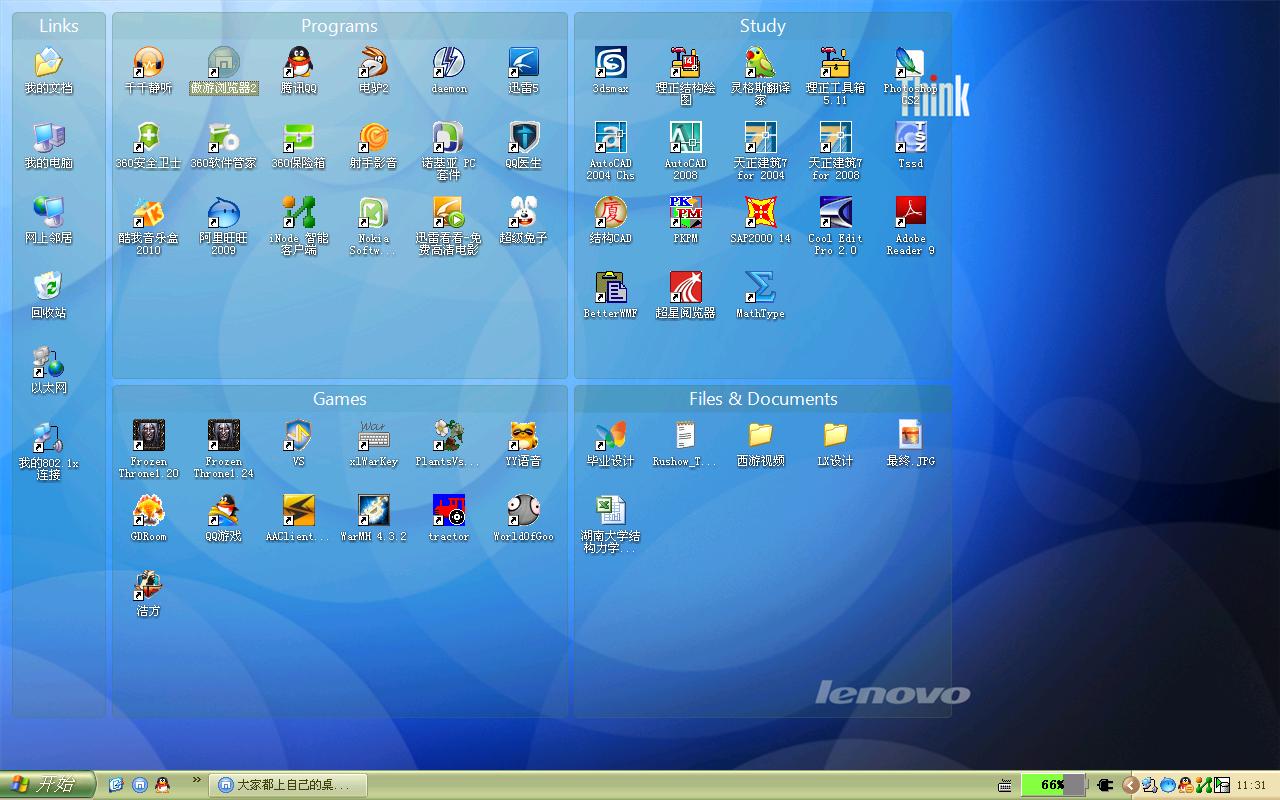Image resolution: width=1280 pixels, height=800 pixels.
Task: Select the daemon tools shortcut
Action: point(448,70)
